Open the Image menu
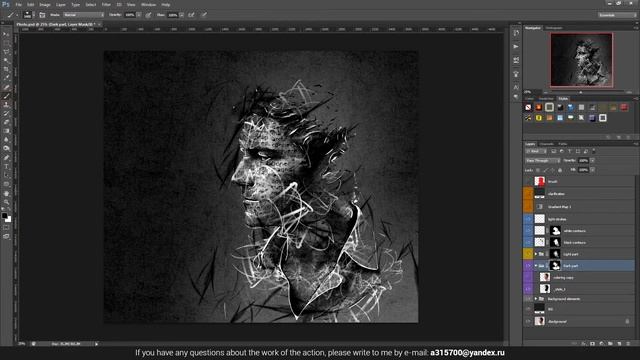Viewport: 640px width, 360px height. coord(45,5)
